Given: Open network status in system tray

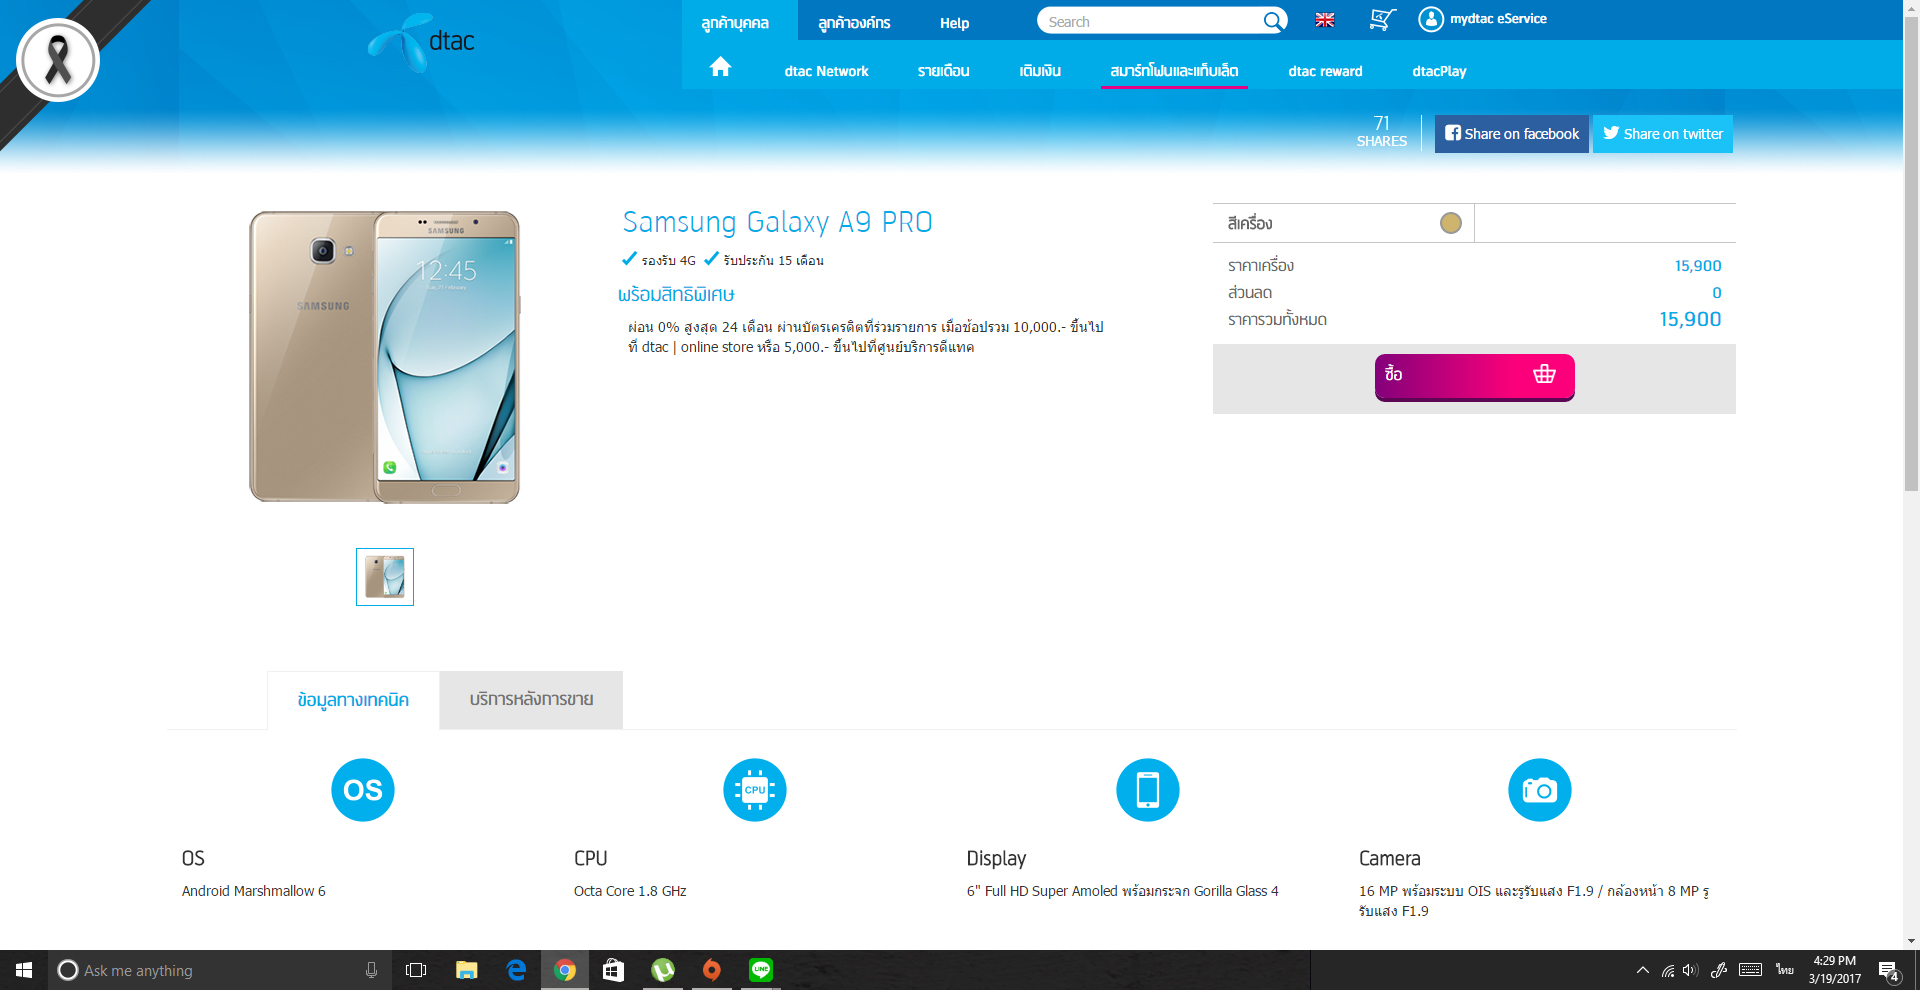Looking at the screenshot, I should coord(1668,970).
